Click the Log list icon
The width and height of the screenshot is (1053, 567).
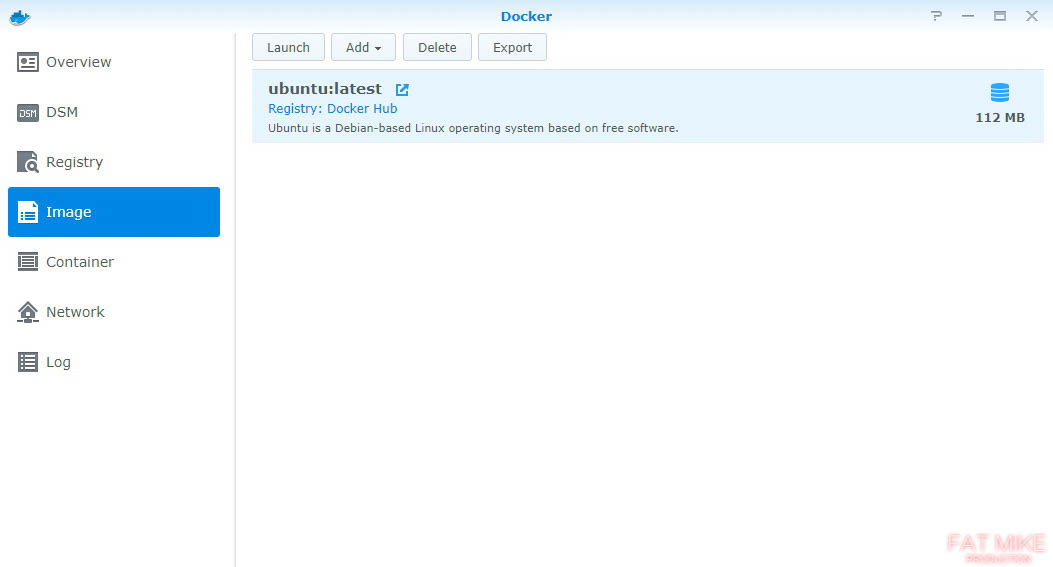tap(28, 362)
